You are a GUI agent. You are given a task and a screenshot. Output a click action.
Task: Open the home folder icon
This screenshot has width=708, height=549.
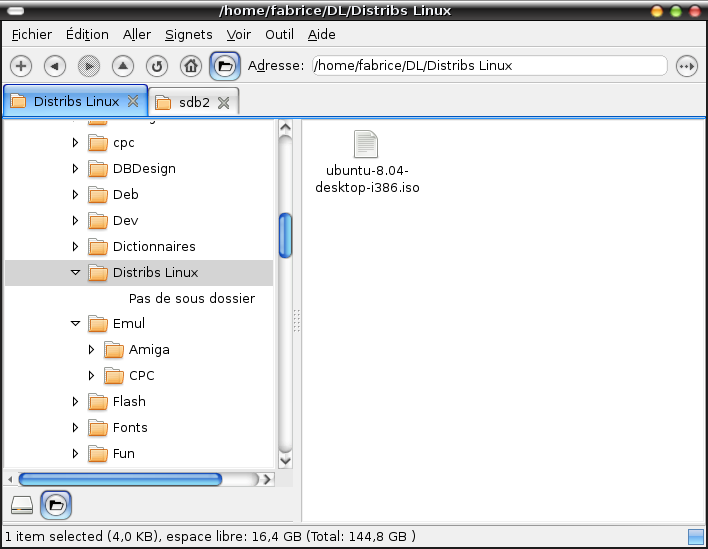coord(191,66)
